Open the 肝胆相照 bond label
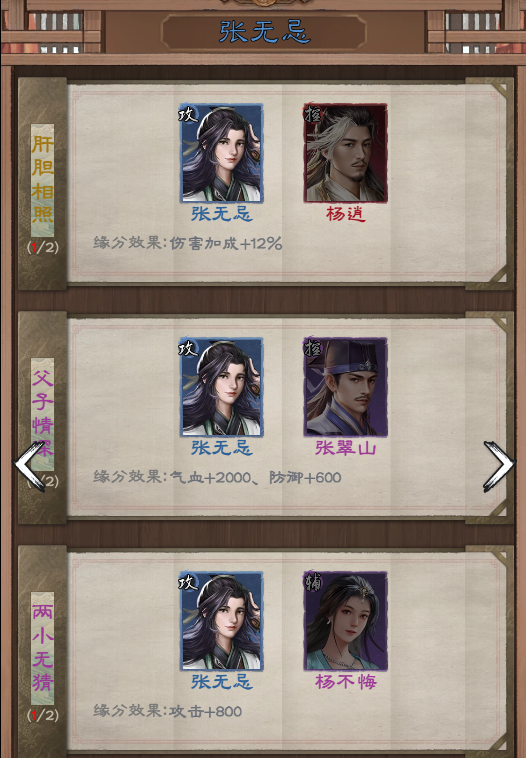Image resolution: width=526 pixels, height=758 pixels. click(x=43, y=180)
